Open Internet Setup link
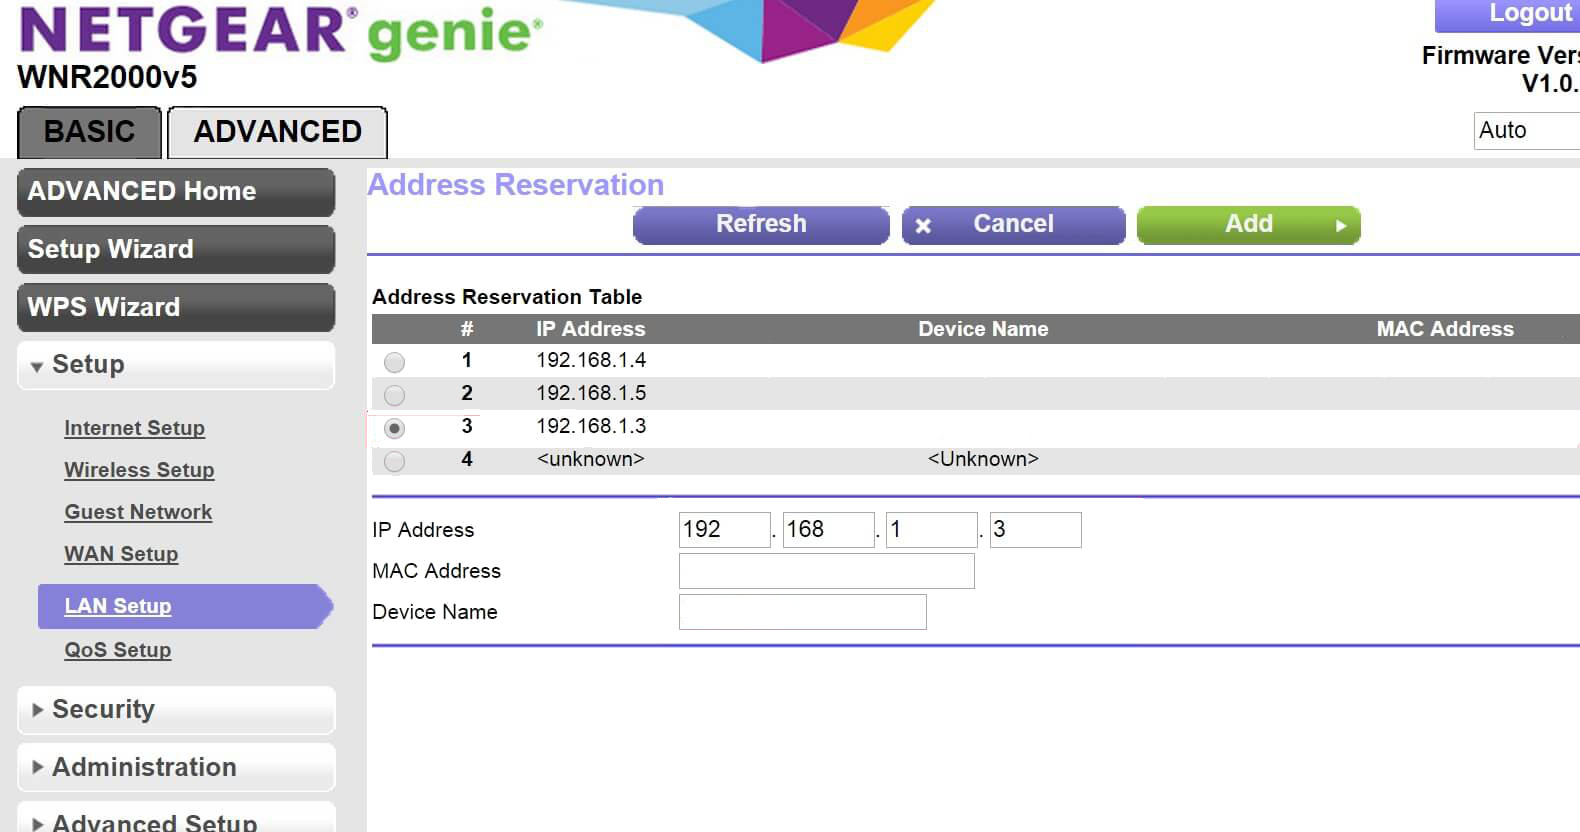The height and width of the screenshot is (832, 1580). (x=134, y=428)
